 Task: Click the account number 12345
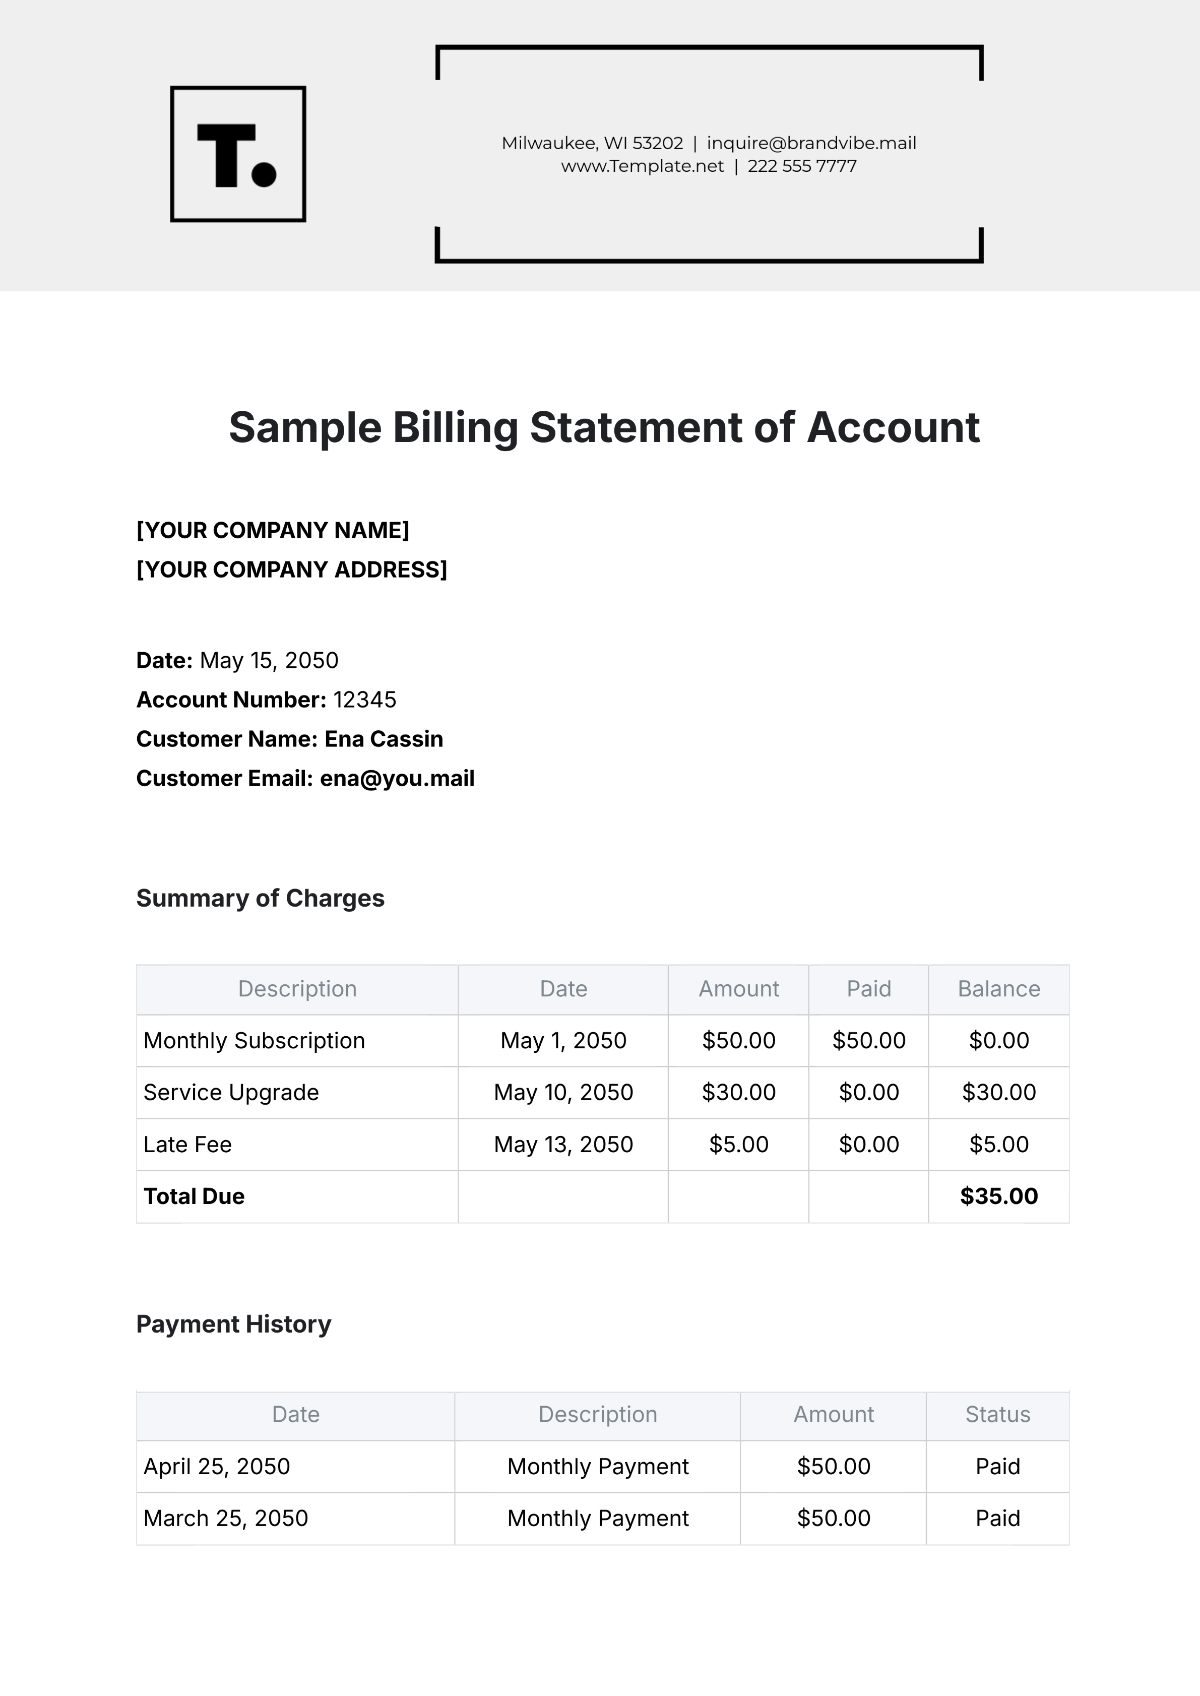tap(365, 700)
